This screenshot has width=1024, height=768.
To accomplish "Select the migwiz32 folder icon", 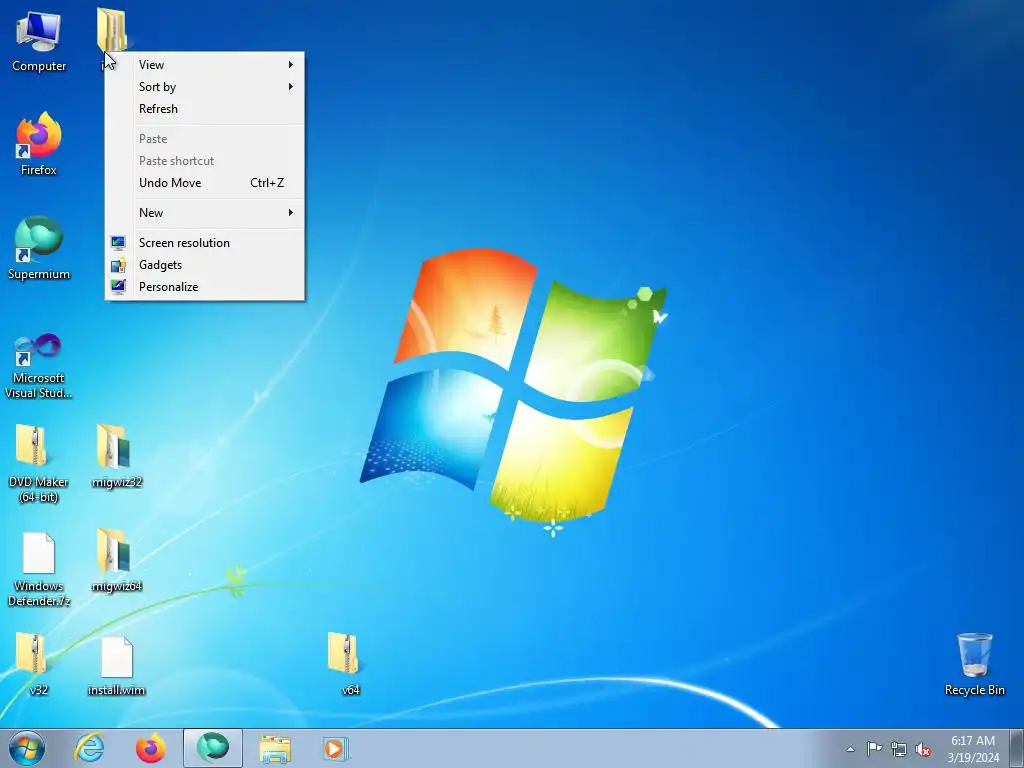I will (x=116, y=456).
